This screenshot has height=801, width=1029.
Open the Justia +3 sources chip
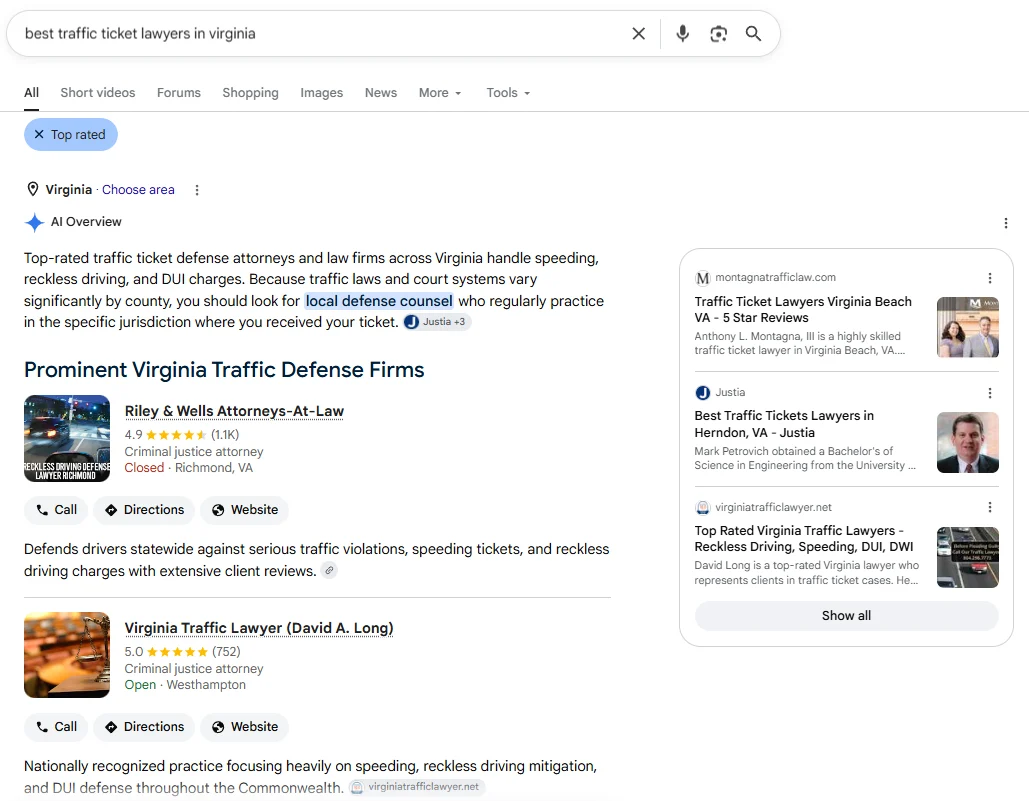[437, 322]
